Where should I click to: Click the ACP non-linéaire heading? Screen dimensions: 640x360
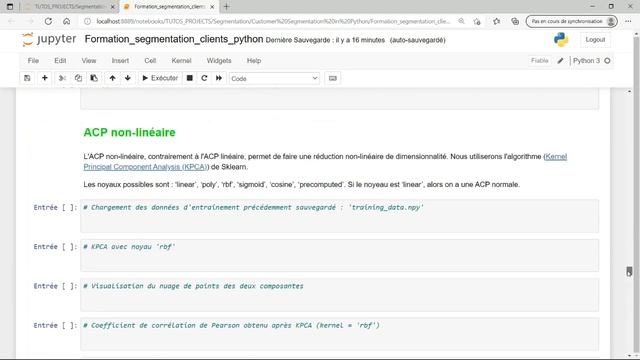click(x=129, y=132)
